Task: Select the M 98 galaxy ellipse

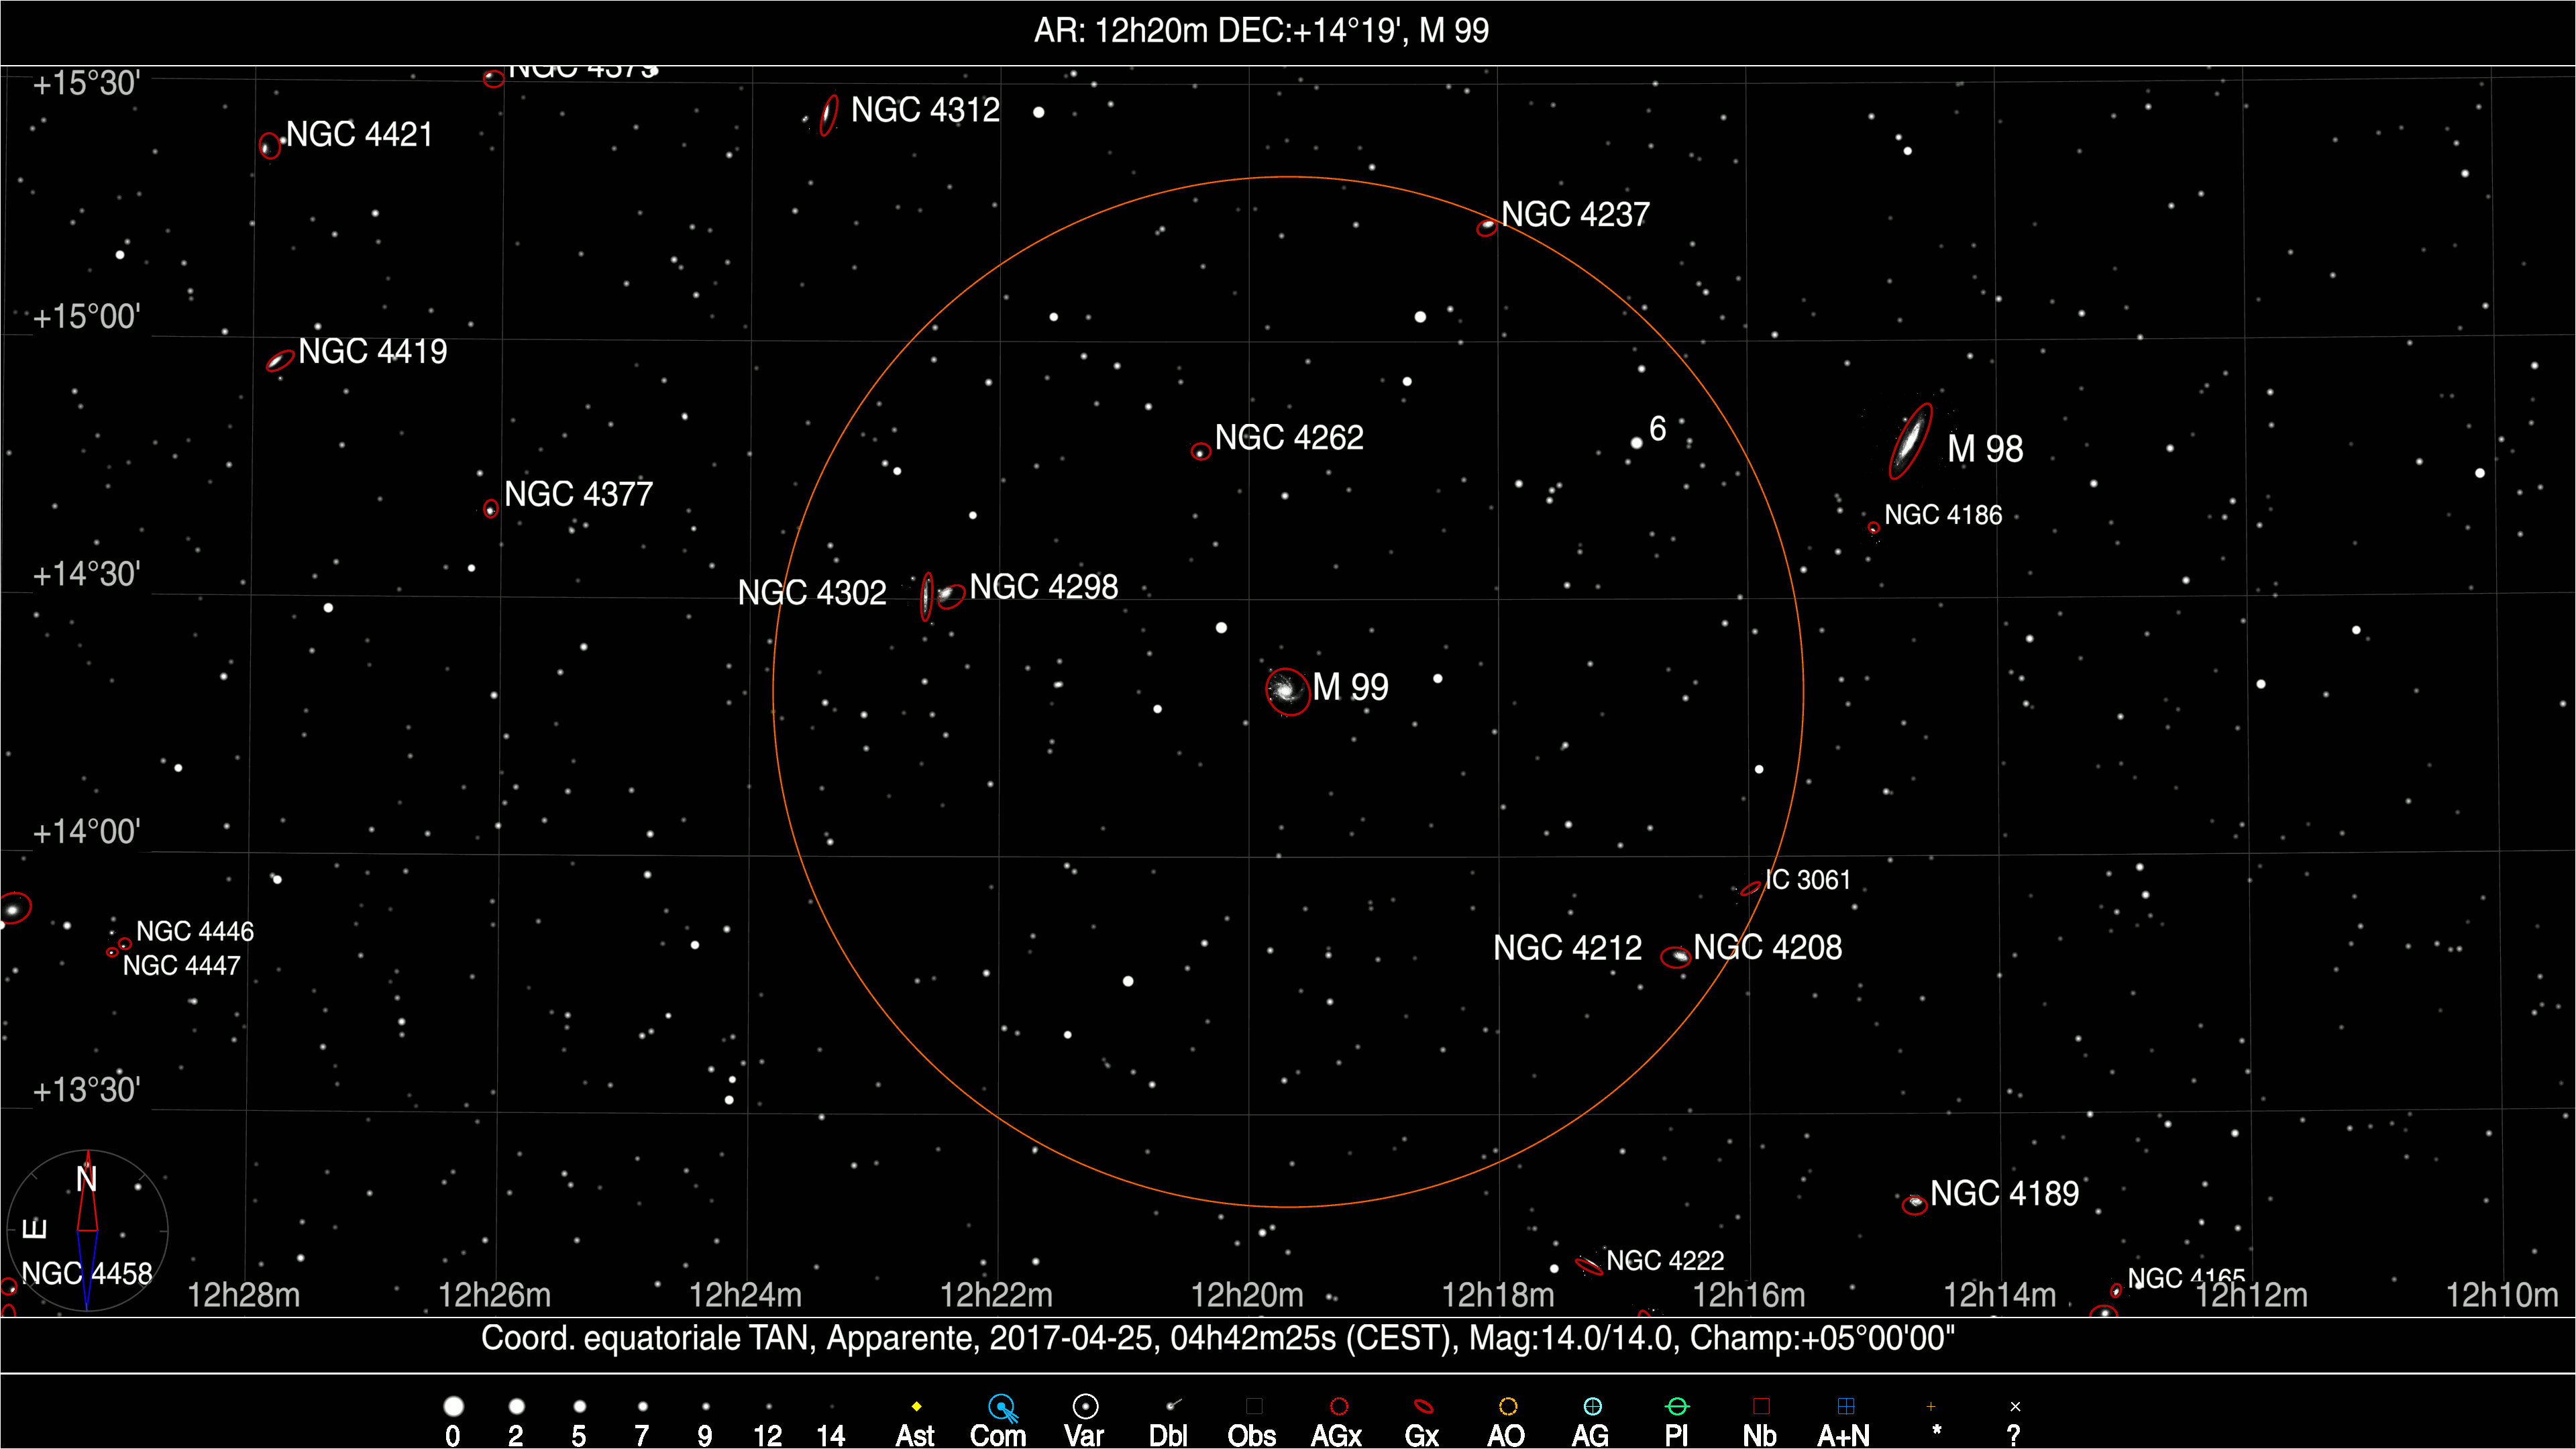Action: tap(1910, 440)
